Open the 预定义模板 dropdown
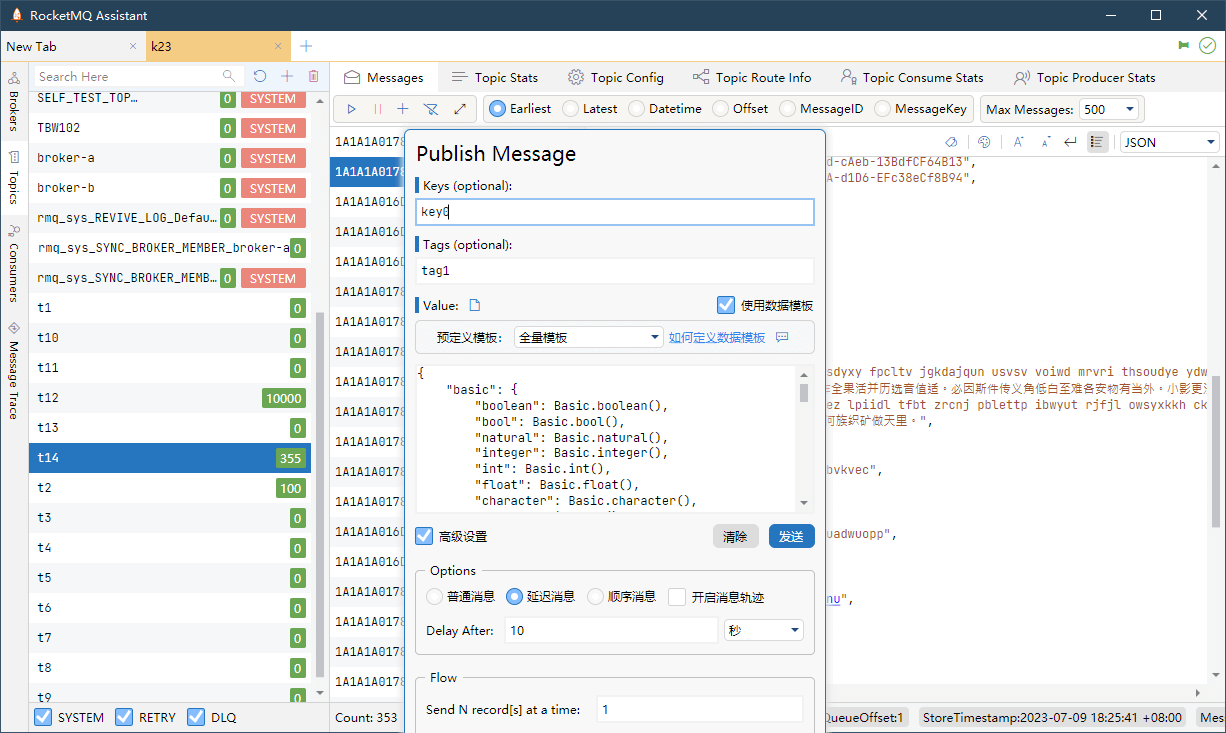1226x733 pixels. click(588, 337)
